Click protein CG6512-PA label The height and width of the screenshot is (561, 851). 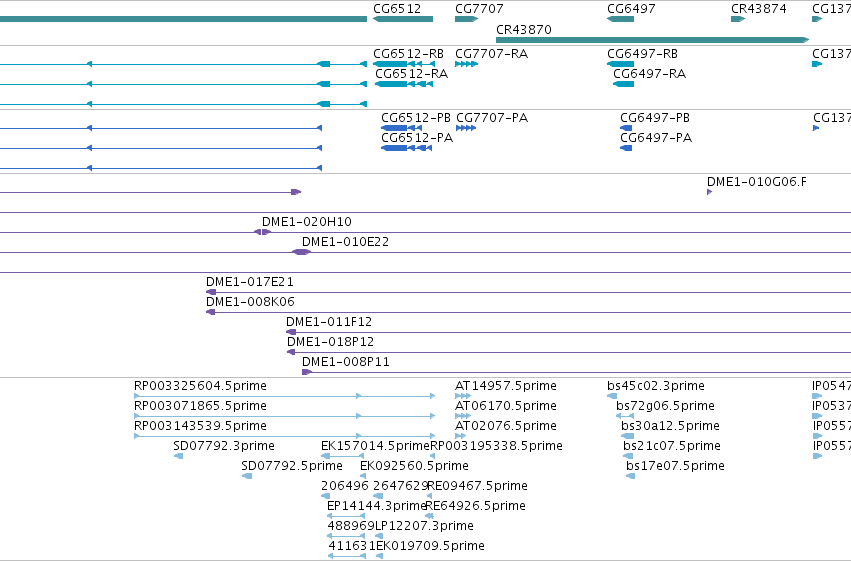417,138
